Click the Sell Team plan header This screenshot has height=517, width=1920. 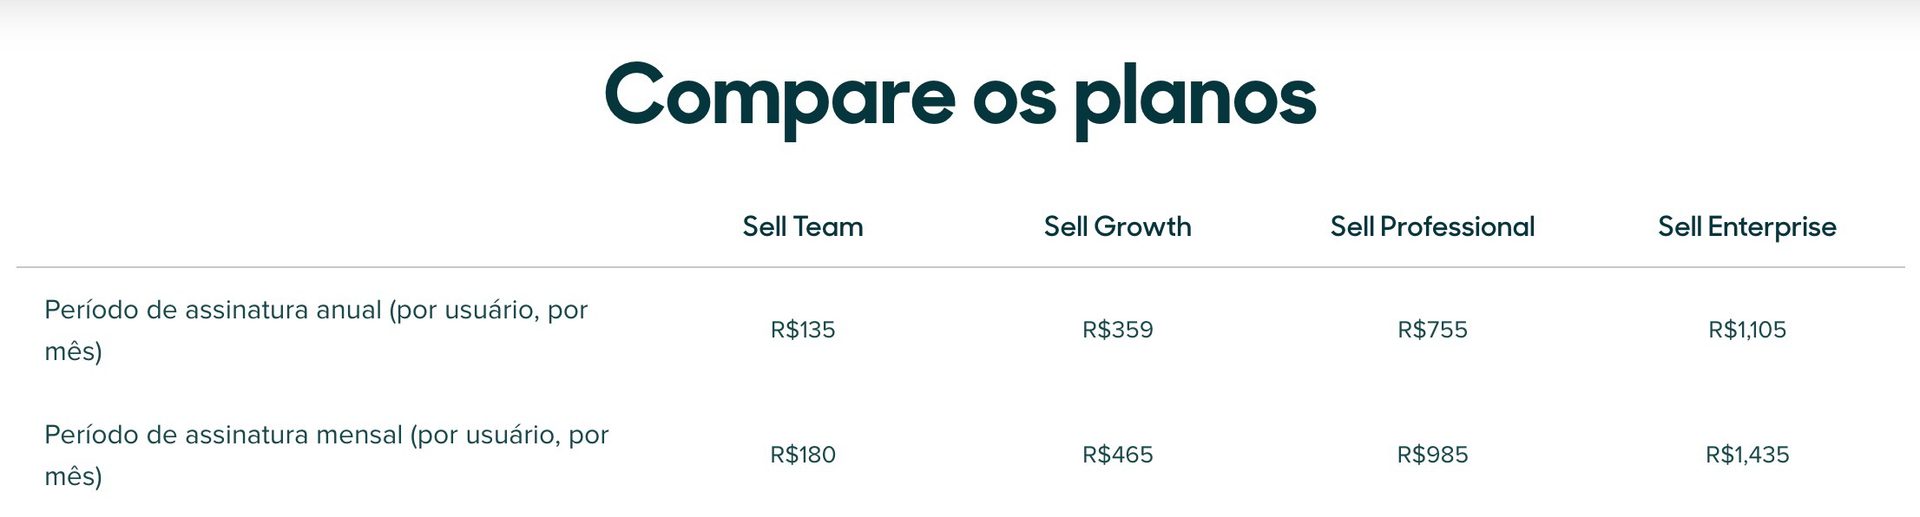[802, 227]
